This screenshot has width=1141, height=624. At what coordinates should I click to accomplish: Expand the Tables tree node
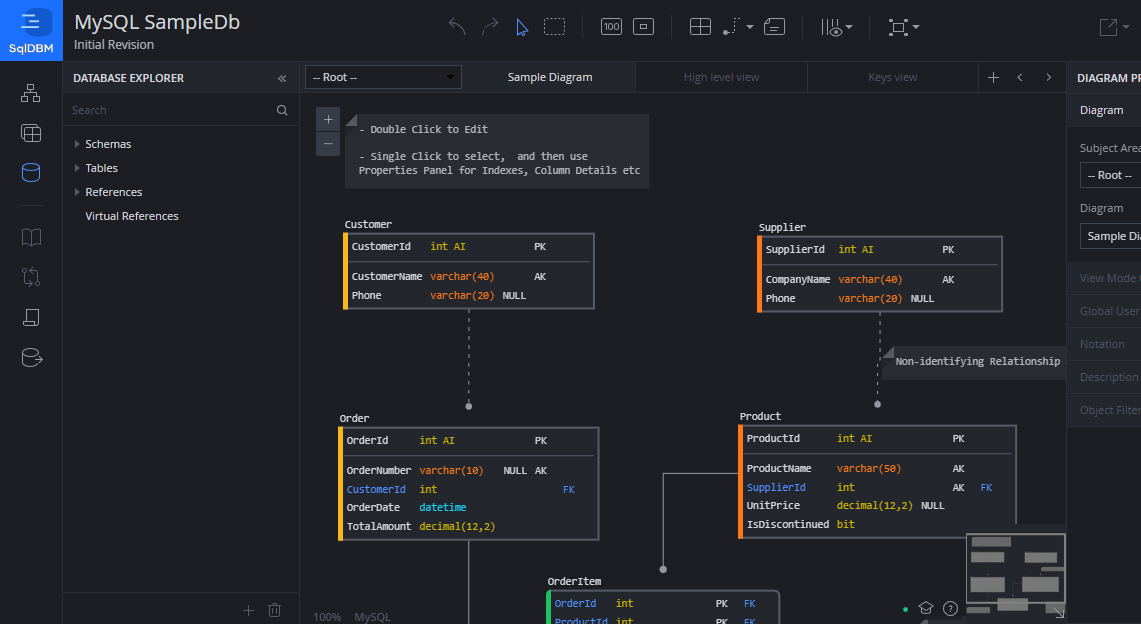click(77, 168)
